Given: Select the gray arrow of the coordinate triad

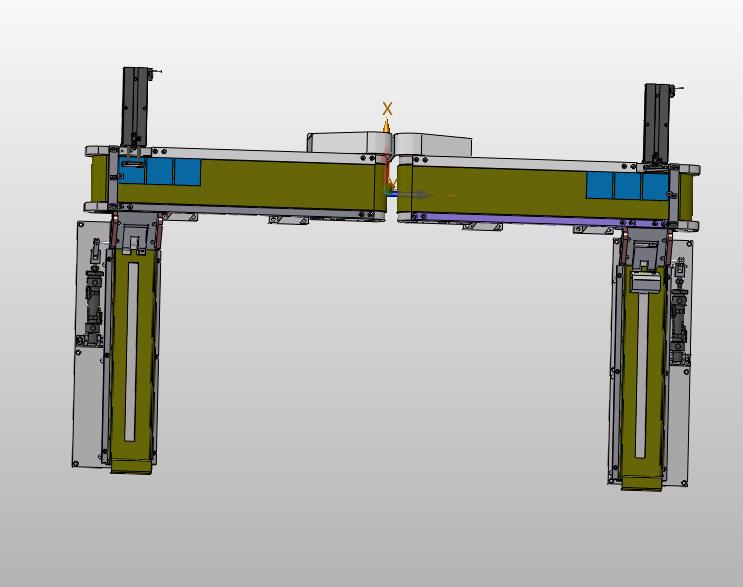Looking at the screenshot, I should (413, 195).
